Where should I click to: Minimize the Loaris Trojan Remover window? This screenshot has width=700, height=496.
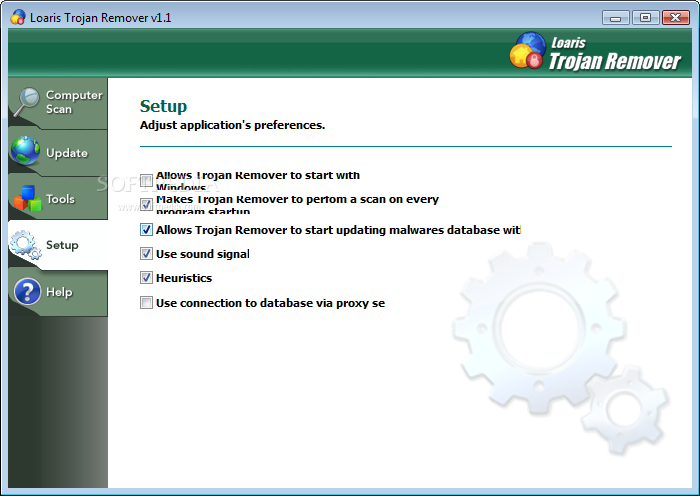(x=616, y=18)
